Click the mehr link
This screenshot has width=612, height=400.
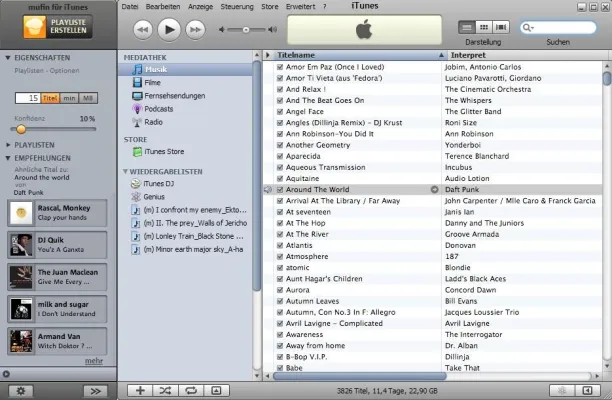click(94, 361)
